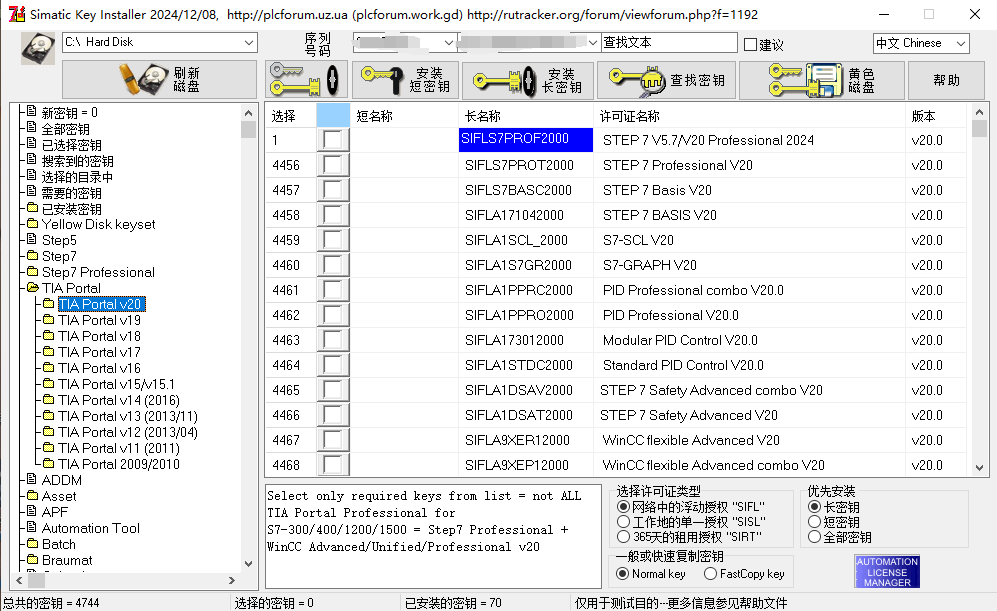Tick the checkbox for row 4456
The image size is (997, 611).
[x=333, y=165]
